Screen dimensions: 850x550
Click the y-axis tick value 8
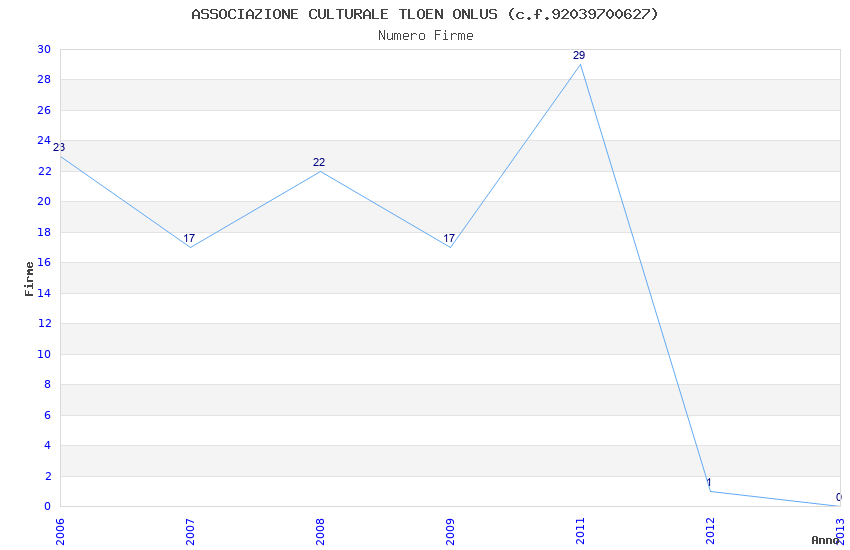(x=47, y=384)
